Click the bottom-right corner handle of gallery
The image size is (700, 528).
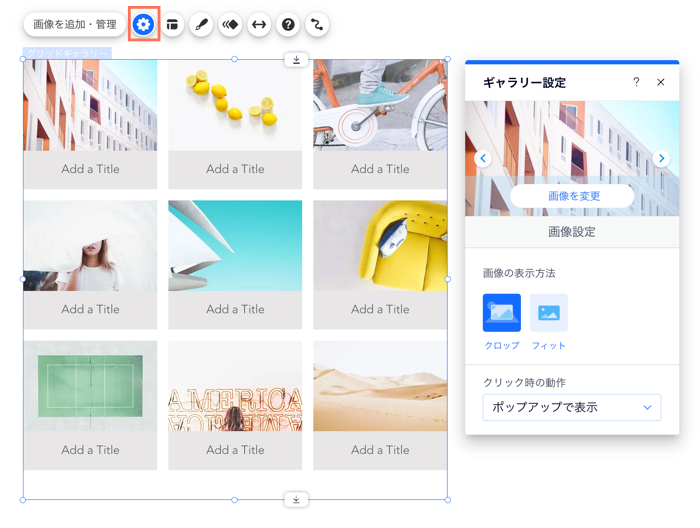click(448, 500)
